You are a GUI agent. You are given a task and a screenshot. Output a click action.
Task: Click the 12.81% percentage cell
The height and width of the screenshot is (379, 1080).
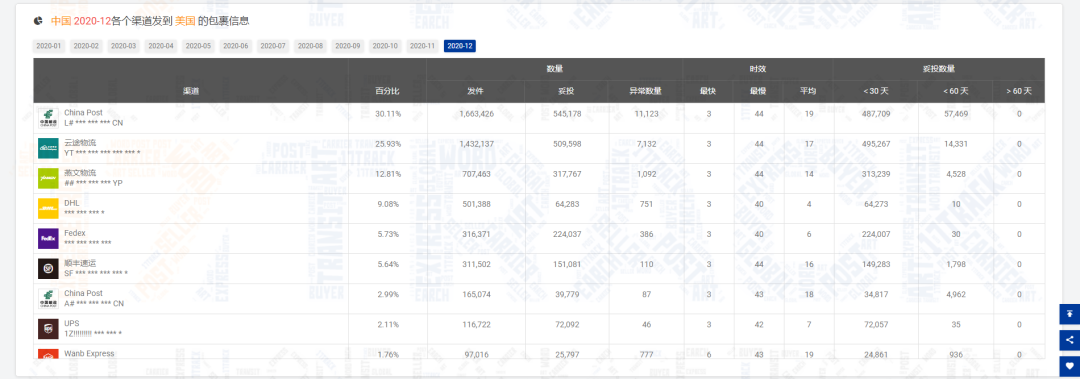[x=388, y=174]
